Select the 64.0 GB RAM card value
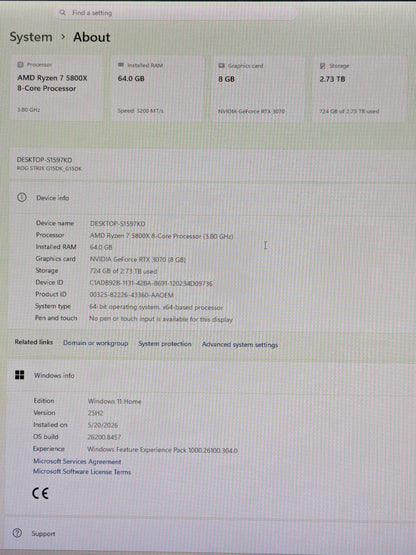 tap(131, 79)
